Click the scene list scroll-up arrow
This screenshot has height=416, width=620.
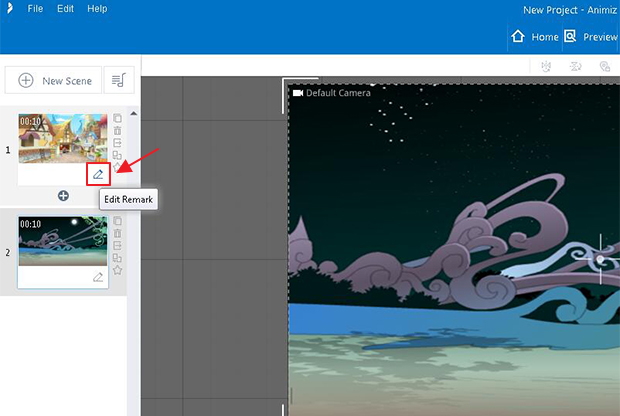134,113
